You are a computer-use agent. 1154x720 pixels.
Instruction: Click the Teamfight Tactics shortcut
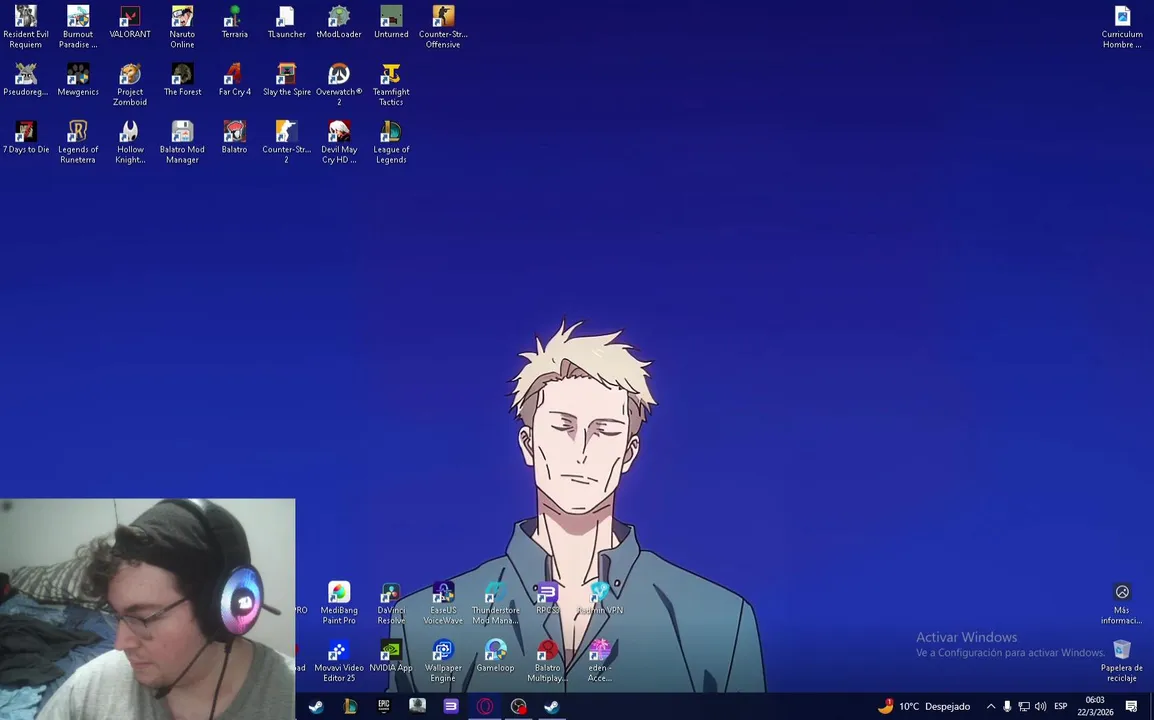tap(392, 84)
